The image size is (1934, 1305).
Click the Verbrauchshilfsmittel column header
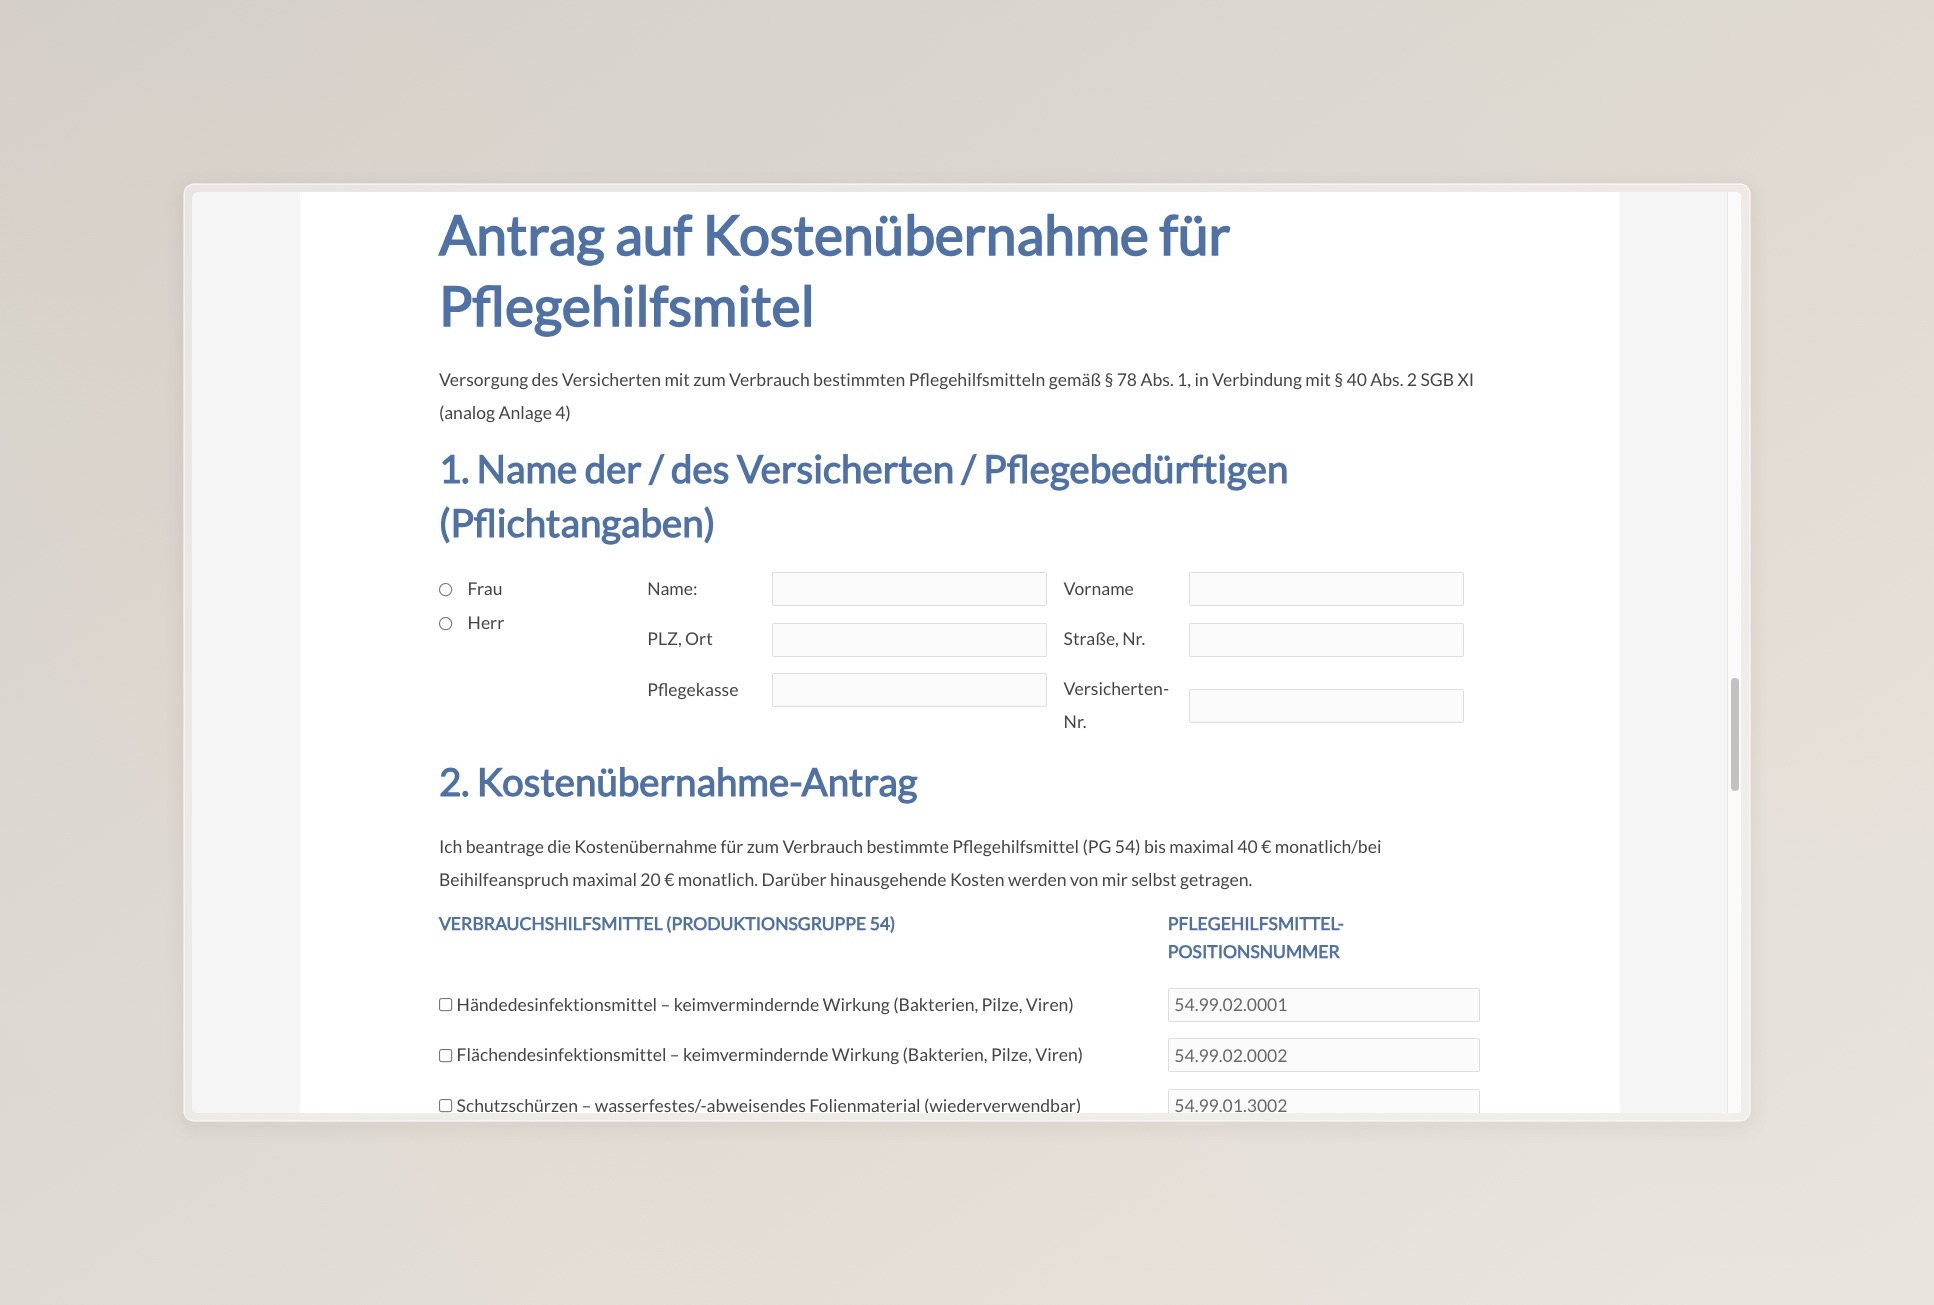[x=666, y=924]
